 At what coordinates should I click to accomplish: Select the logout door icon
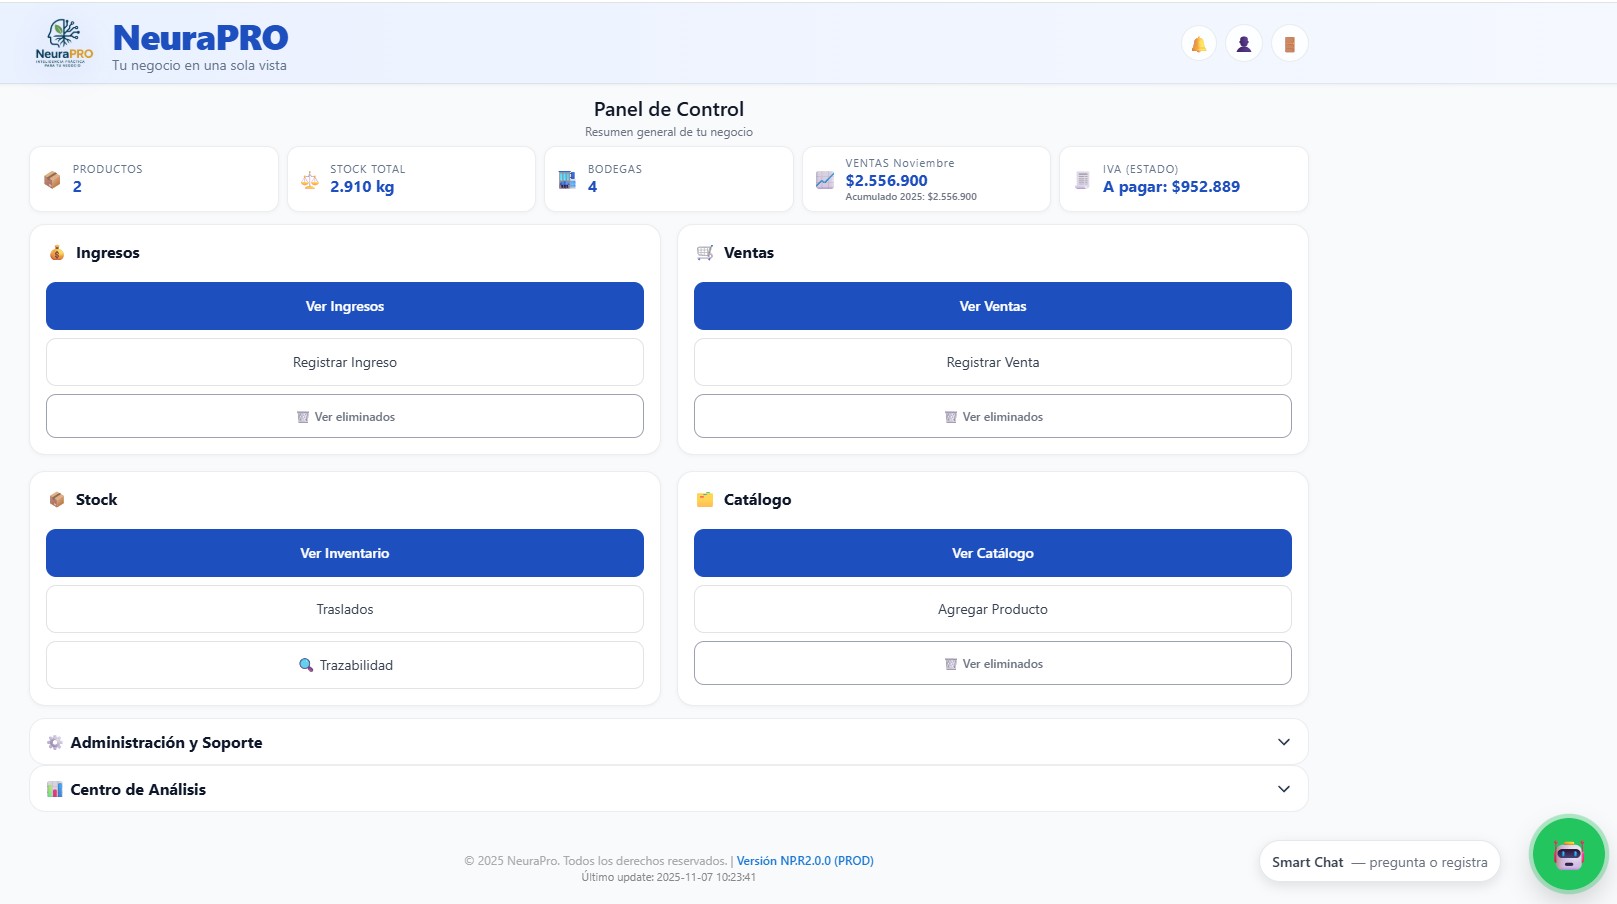click(1290, 42)
